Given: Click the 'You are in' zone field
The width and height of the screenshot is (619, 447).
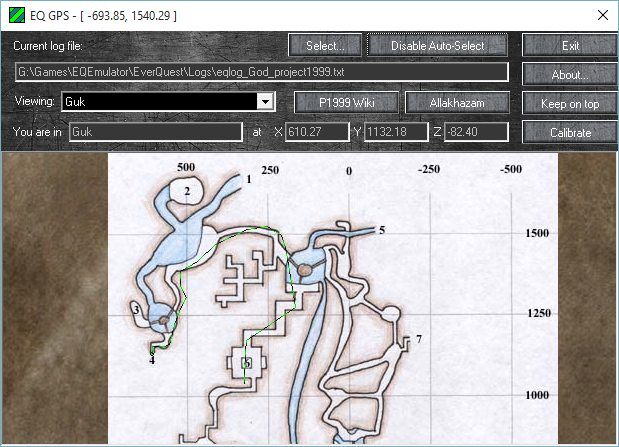Looking at the screenshot, I should tap(155, 132).
